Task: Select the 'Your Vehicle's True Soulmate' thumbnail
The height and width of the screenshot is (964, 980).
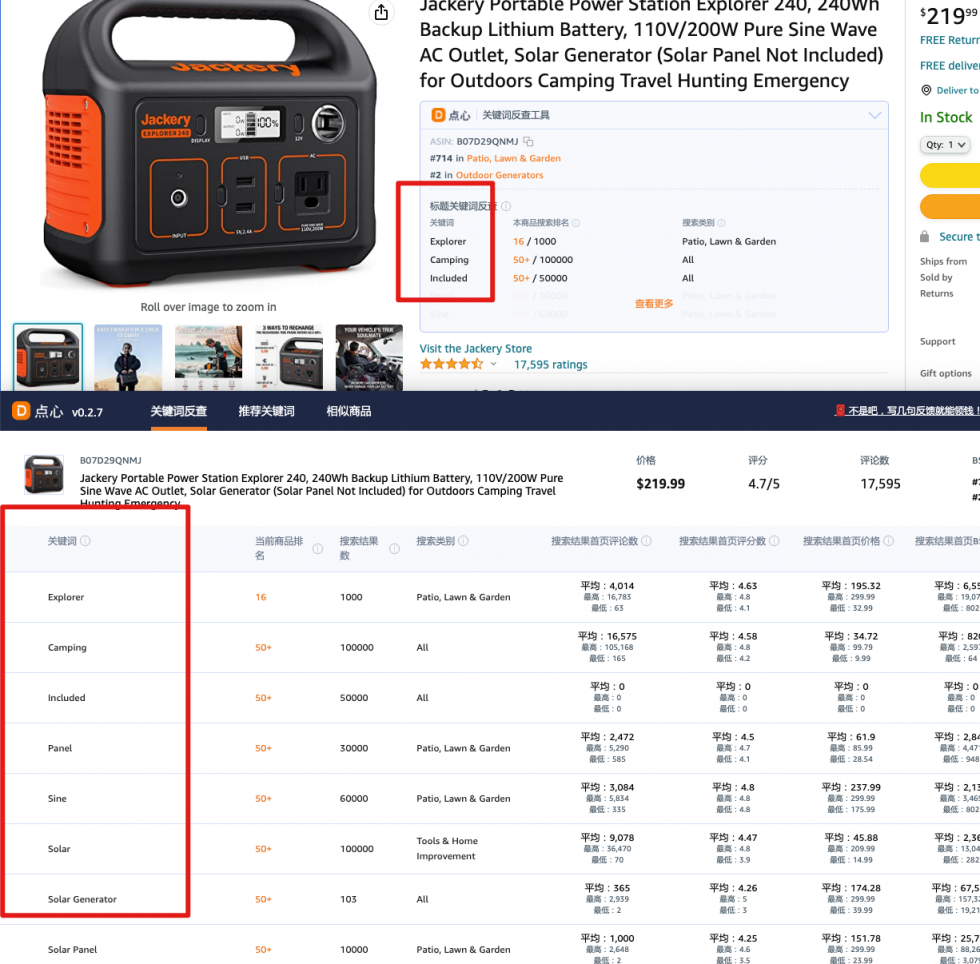Action: click(x=369, y=357)
